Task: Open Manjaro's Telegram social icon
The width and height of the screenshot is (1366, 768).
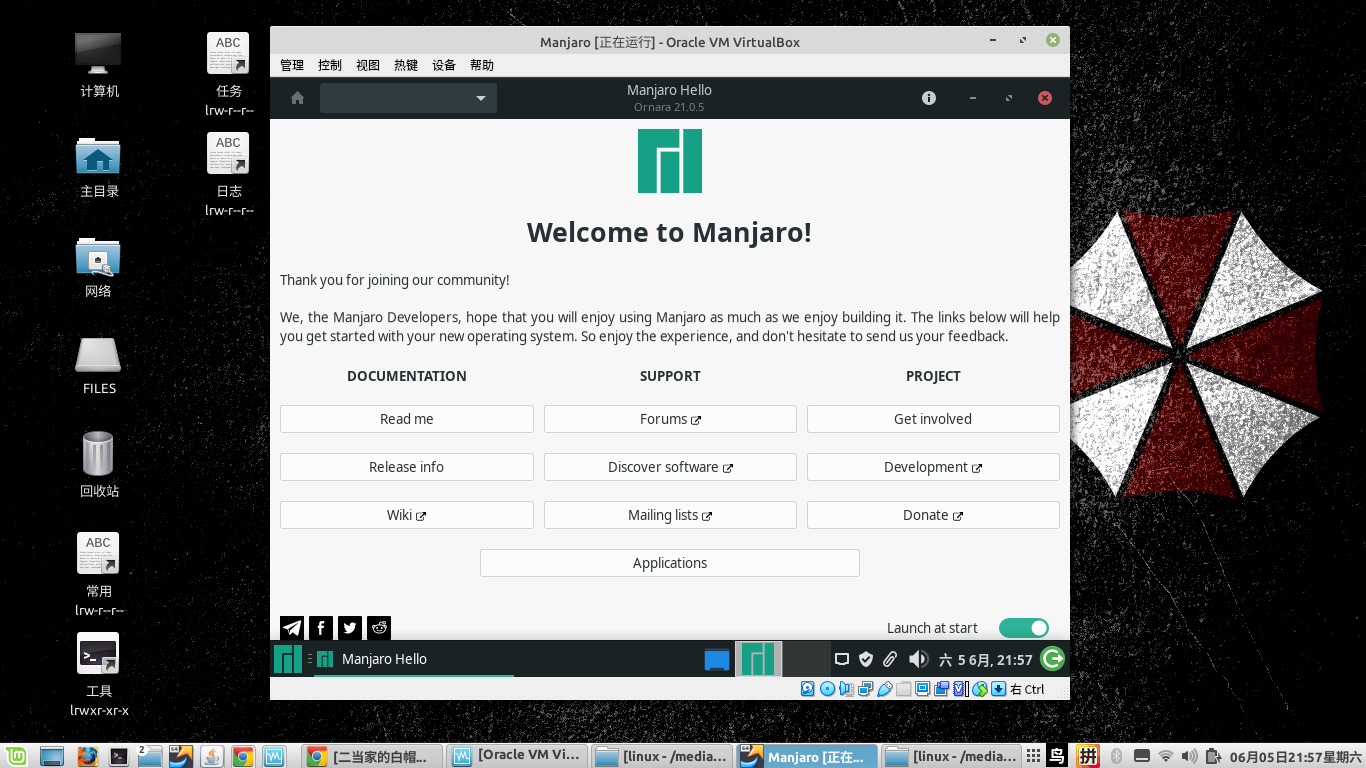Action: tap(292, 628)
